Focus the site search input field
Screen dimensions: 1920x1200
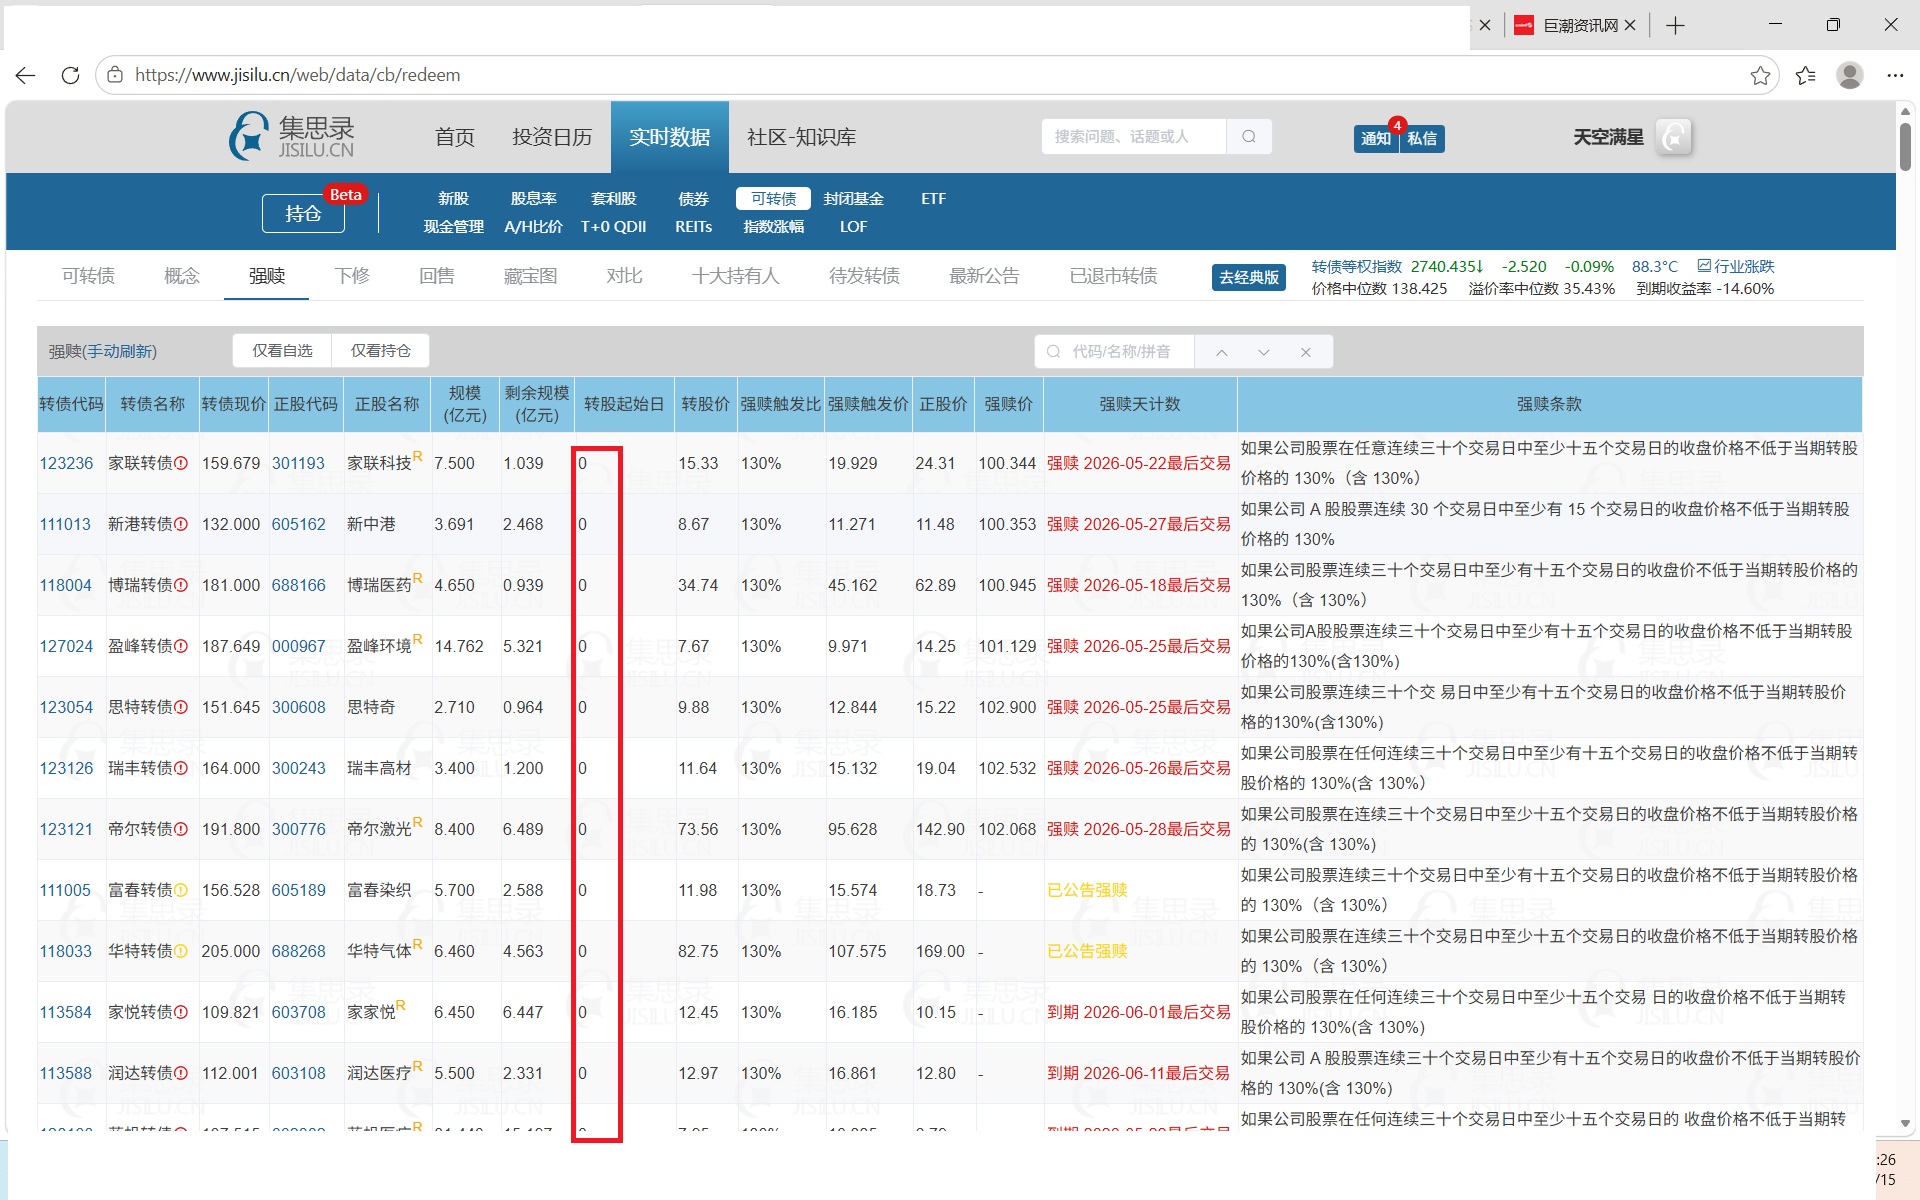click(x=1134, y=137)
